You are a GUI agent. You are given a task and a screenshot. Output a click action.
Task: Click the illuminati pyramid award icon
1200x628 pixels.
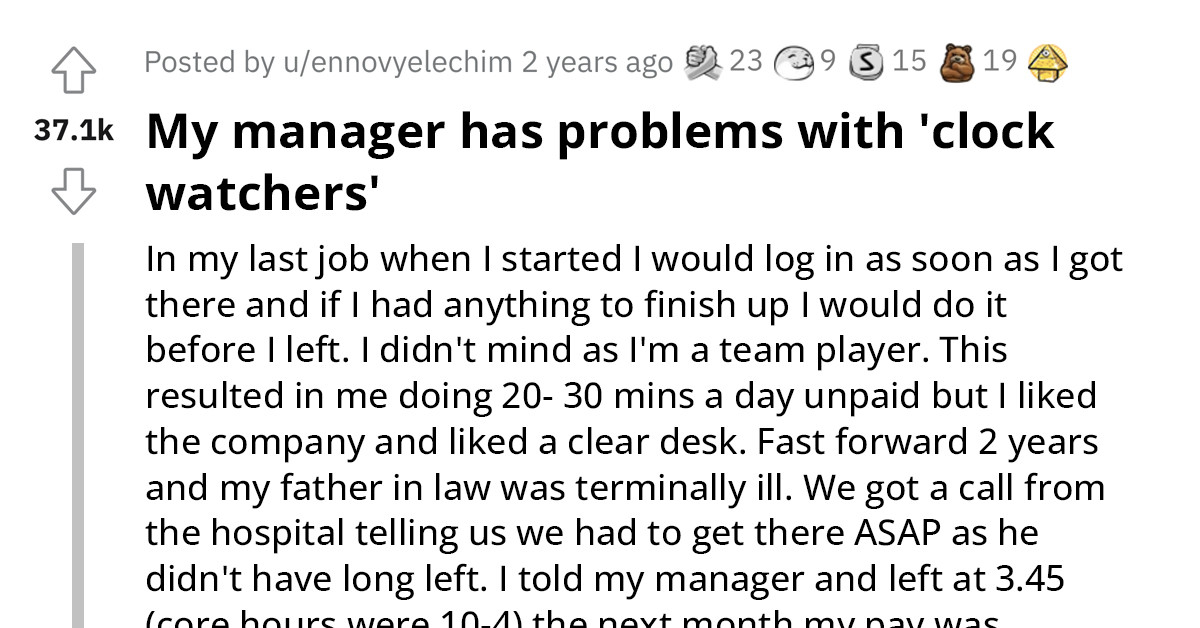click(1046, 62)
